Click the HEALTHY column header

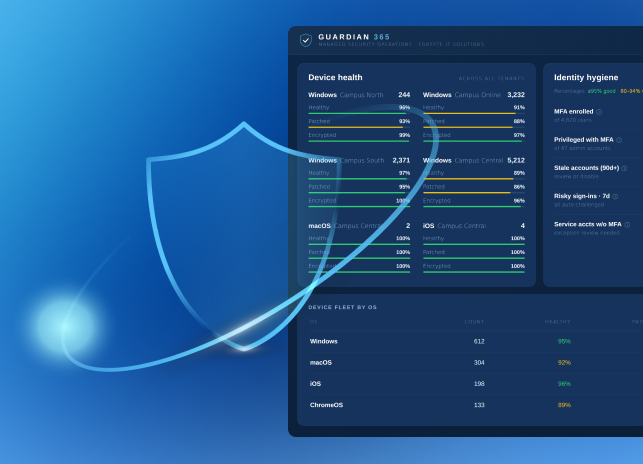coord(557,322)
